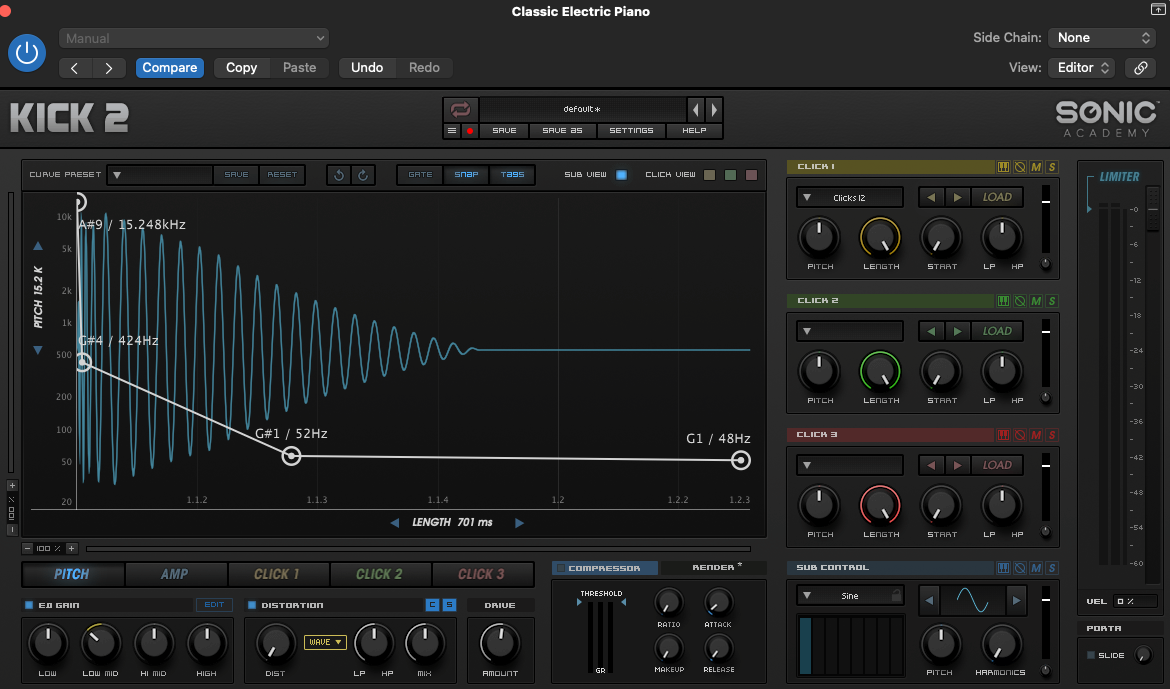Click the Load button for Click 2
This screenshot has width=1170, height=689.
(x=997, y=331)
